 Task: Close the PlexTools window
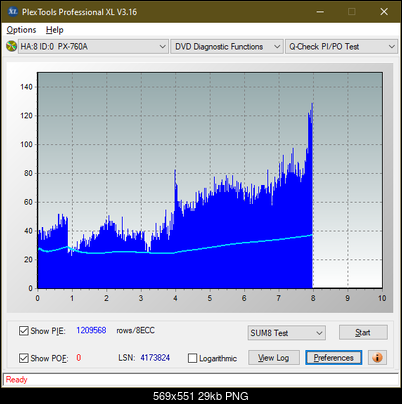[x=384, y=12]
